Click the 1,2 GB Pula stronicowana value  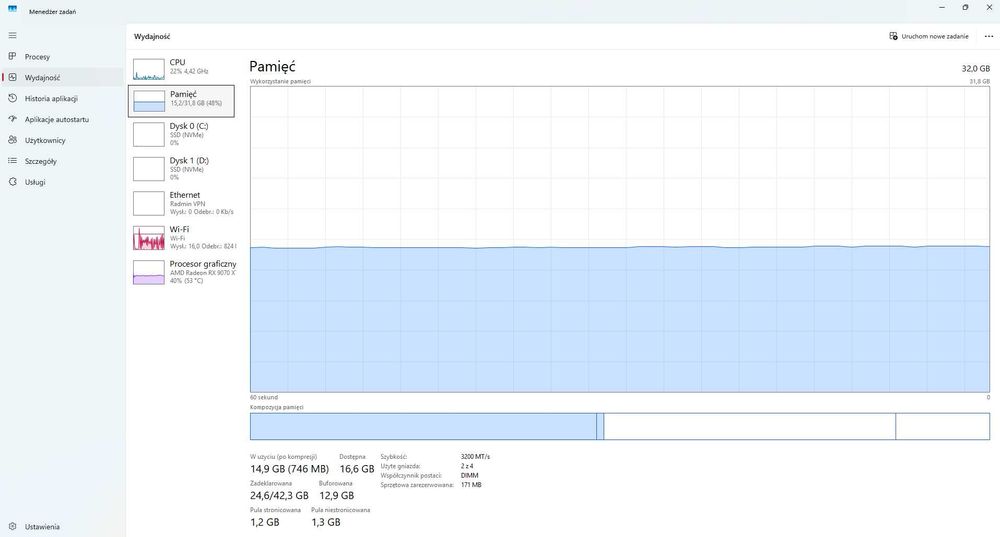pos(265,522)
